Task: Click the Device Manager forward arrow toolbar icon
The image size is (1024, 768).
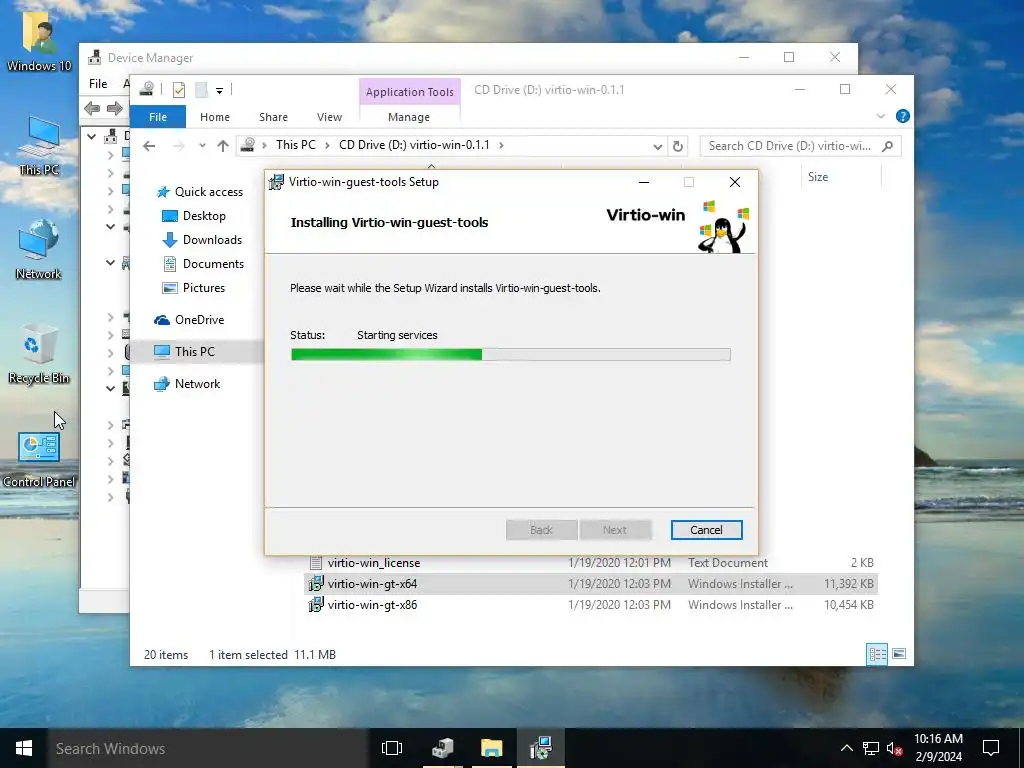Action: pos(115,108)
